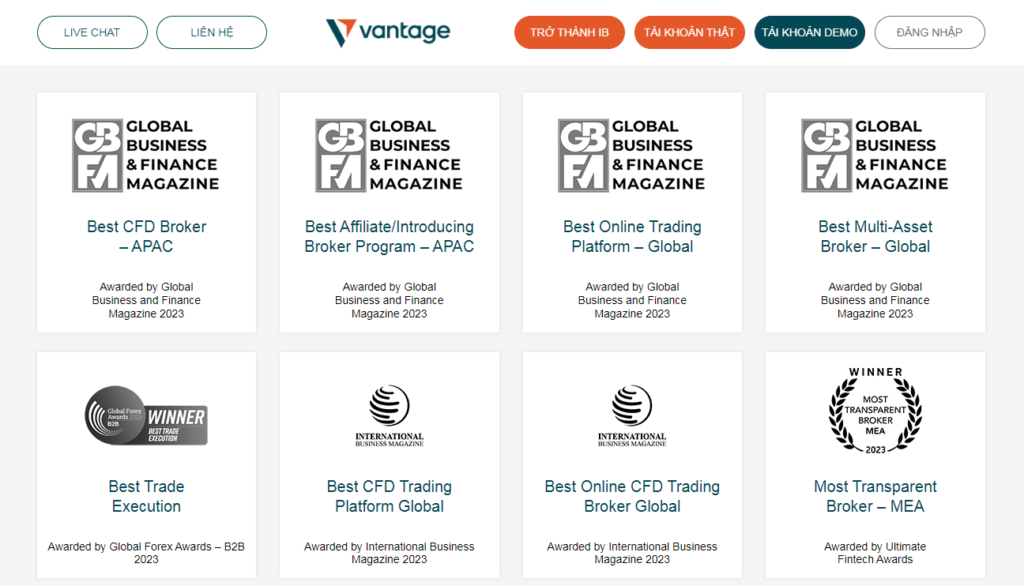The width and height of the screenshot is (1024, 586).
Task: Click the Best Trade Execution title text
Action: [x=146, y=496]
